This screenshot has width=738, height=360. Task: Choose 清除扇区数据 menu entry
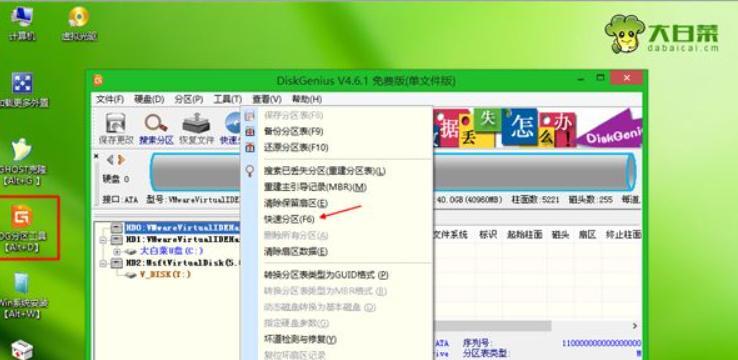tap(296, 252)
